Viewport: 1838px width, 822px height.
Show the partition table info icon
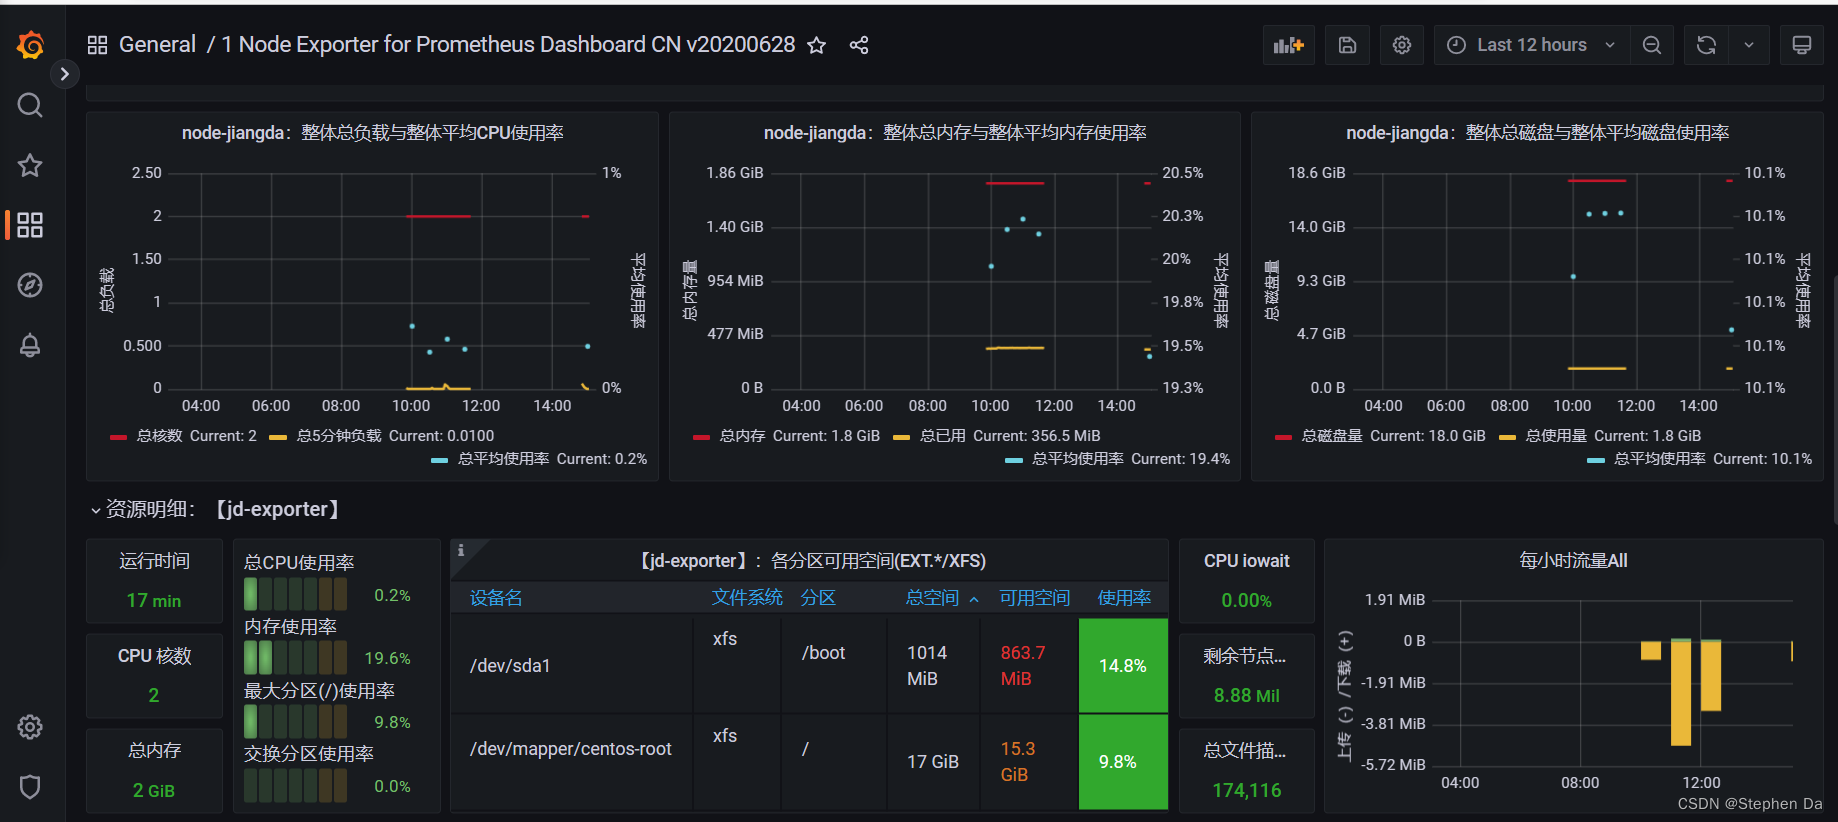[x=461, y=550]
